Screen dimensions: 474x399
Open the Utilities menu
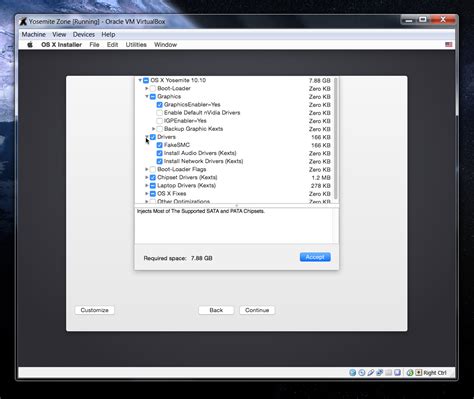click(x=136, y=45)
